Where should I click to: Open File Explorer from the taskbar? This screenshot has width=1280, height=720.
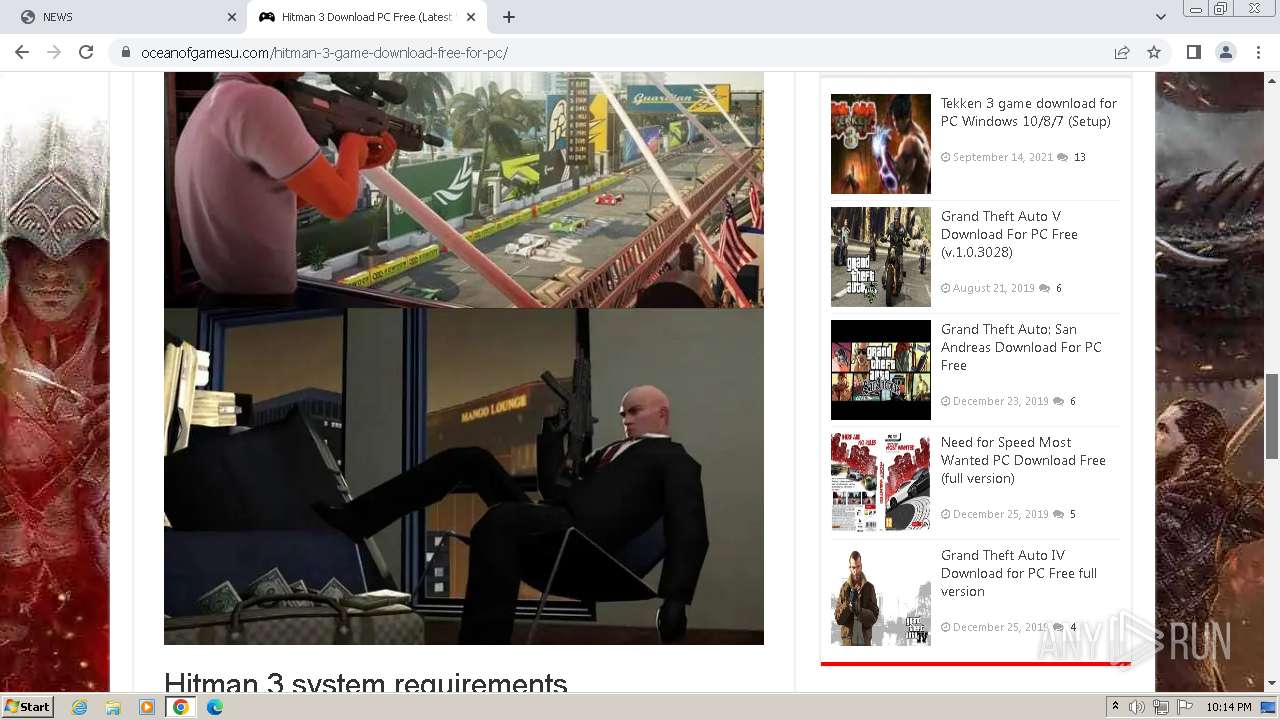(x=113, y=707)
